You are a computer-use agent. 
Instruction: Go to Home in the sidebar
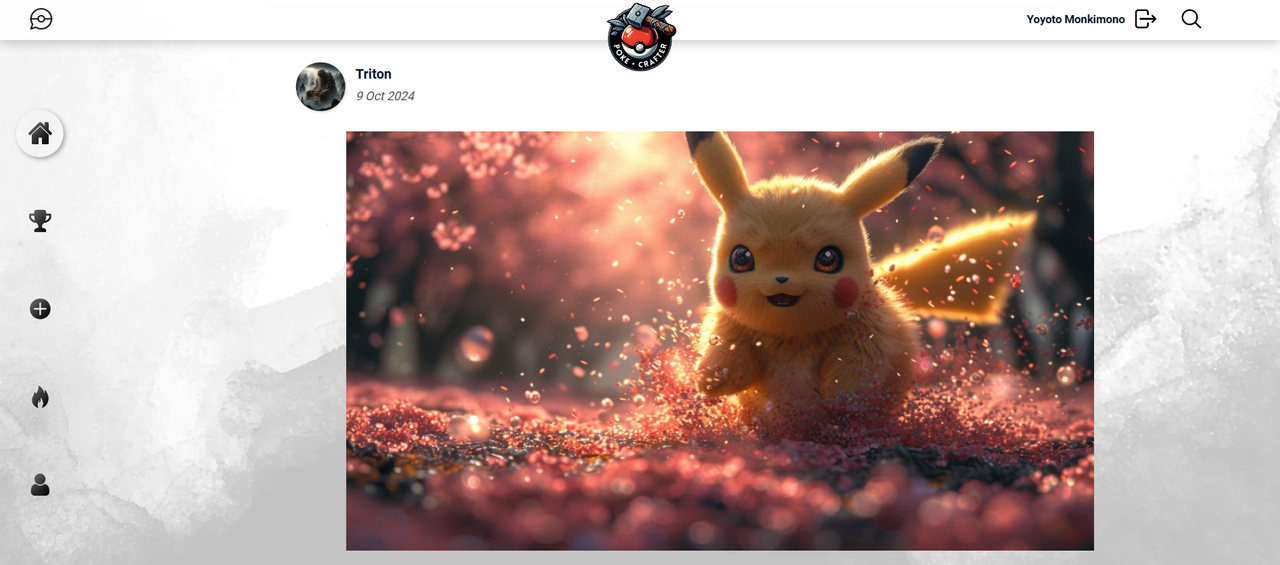40,133
